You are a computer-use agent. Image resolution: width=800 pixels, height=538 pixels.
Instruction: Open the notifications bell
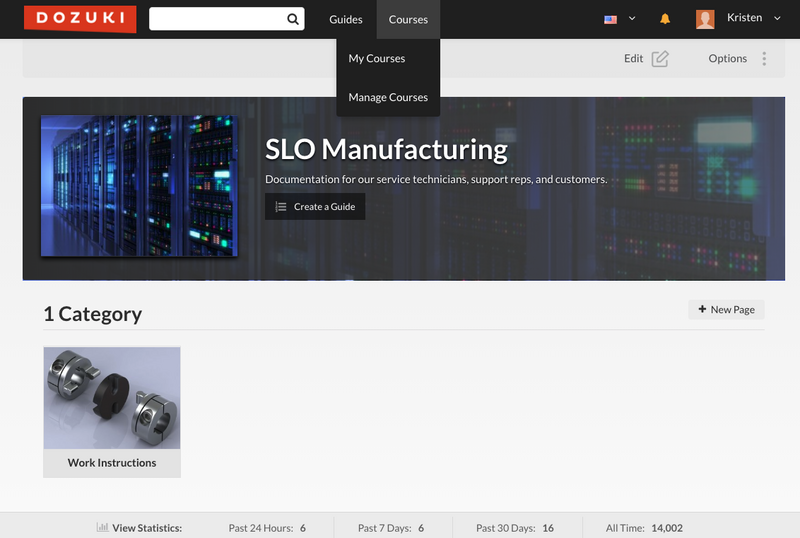tap(665, 19)
